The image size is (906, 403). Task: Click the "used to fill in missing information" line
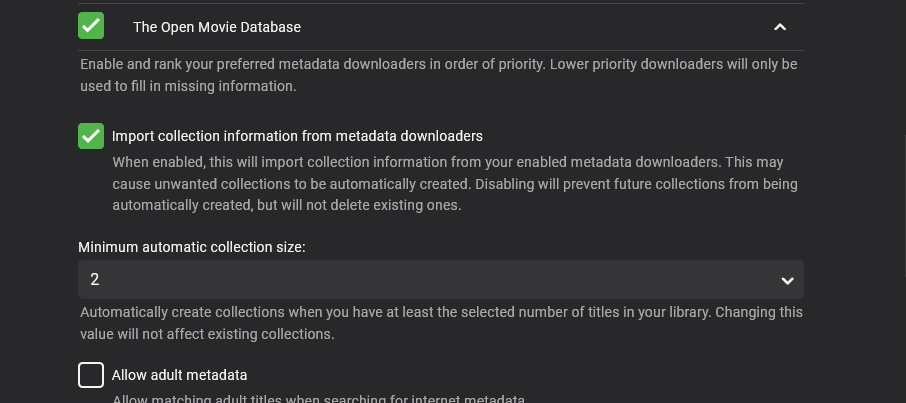click(188, 86)
